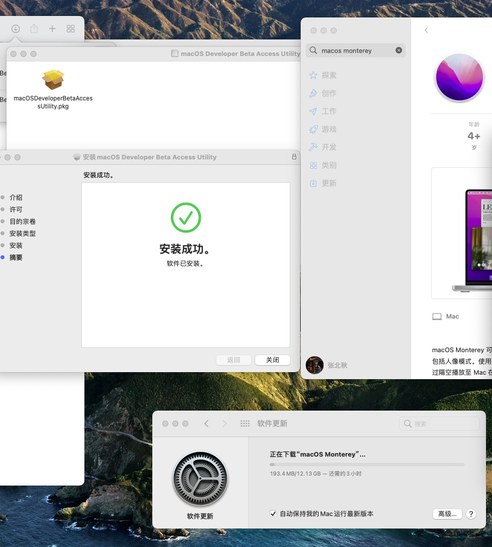Select the 介绍 installer step

coord(16,197)
